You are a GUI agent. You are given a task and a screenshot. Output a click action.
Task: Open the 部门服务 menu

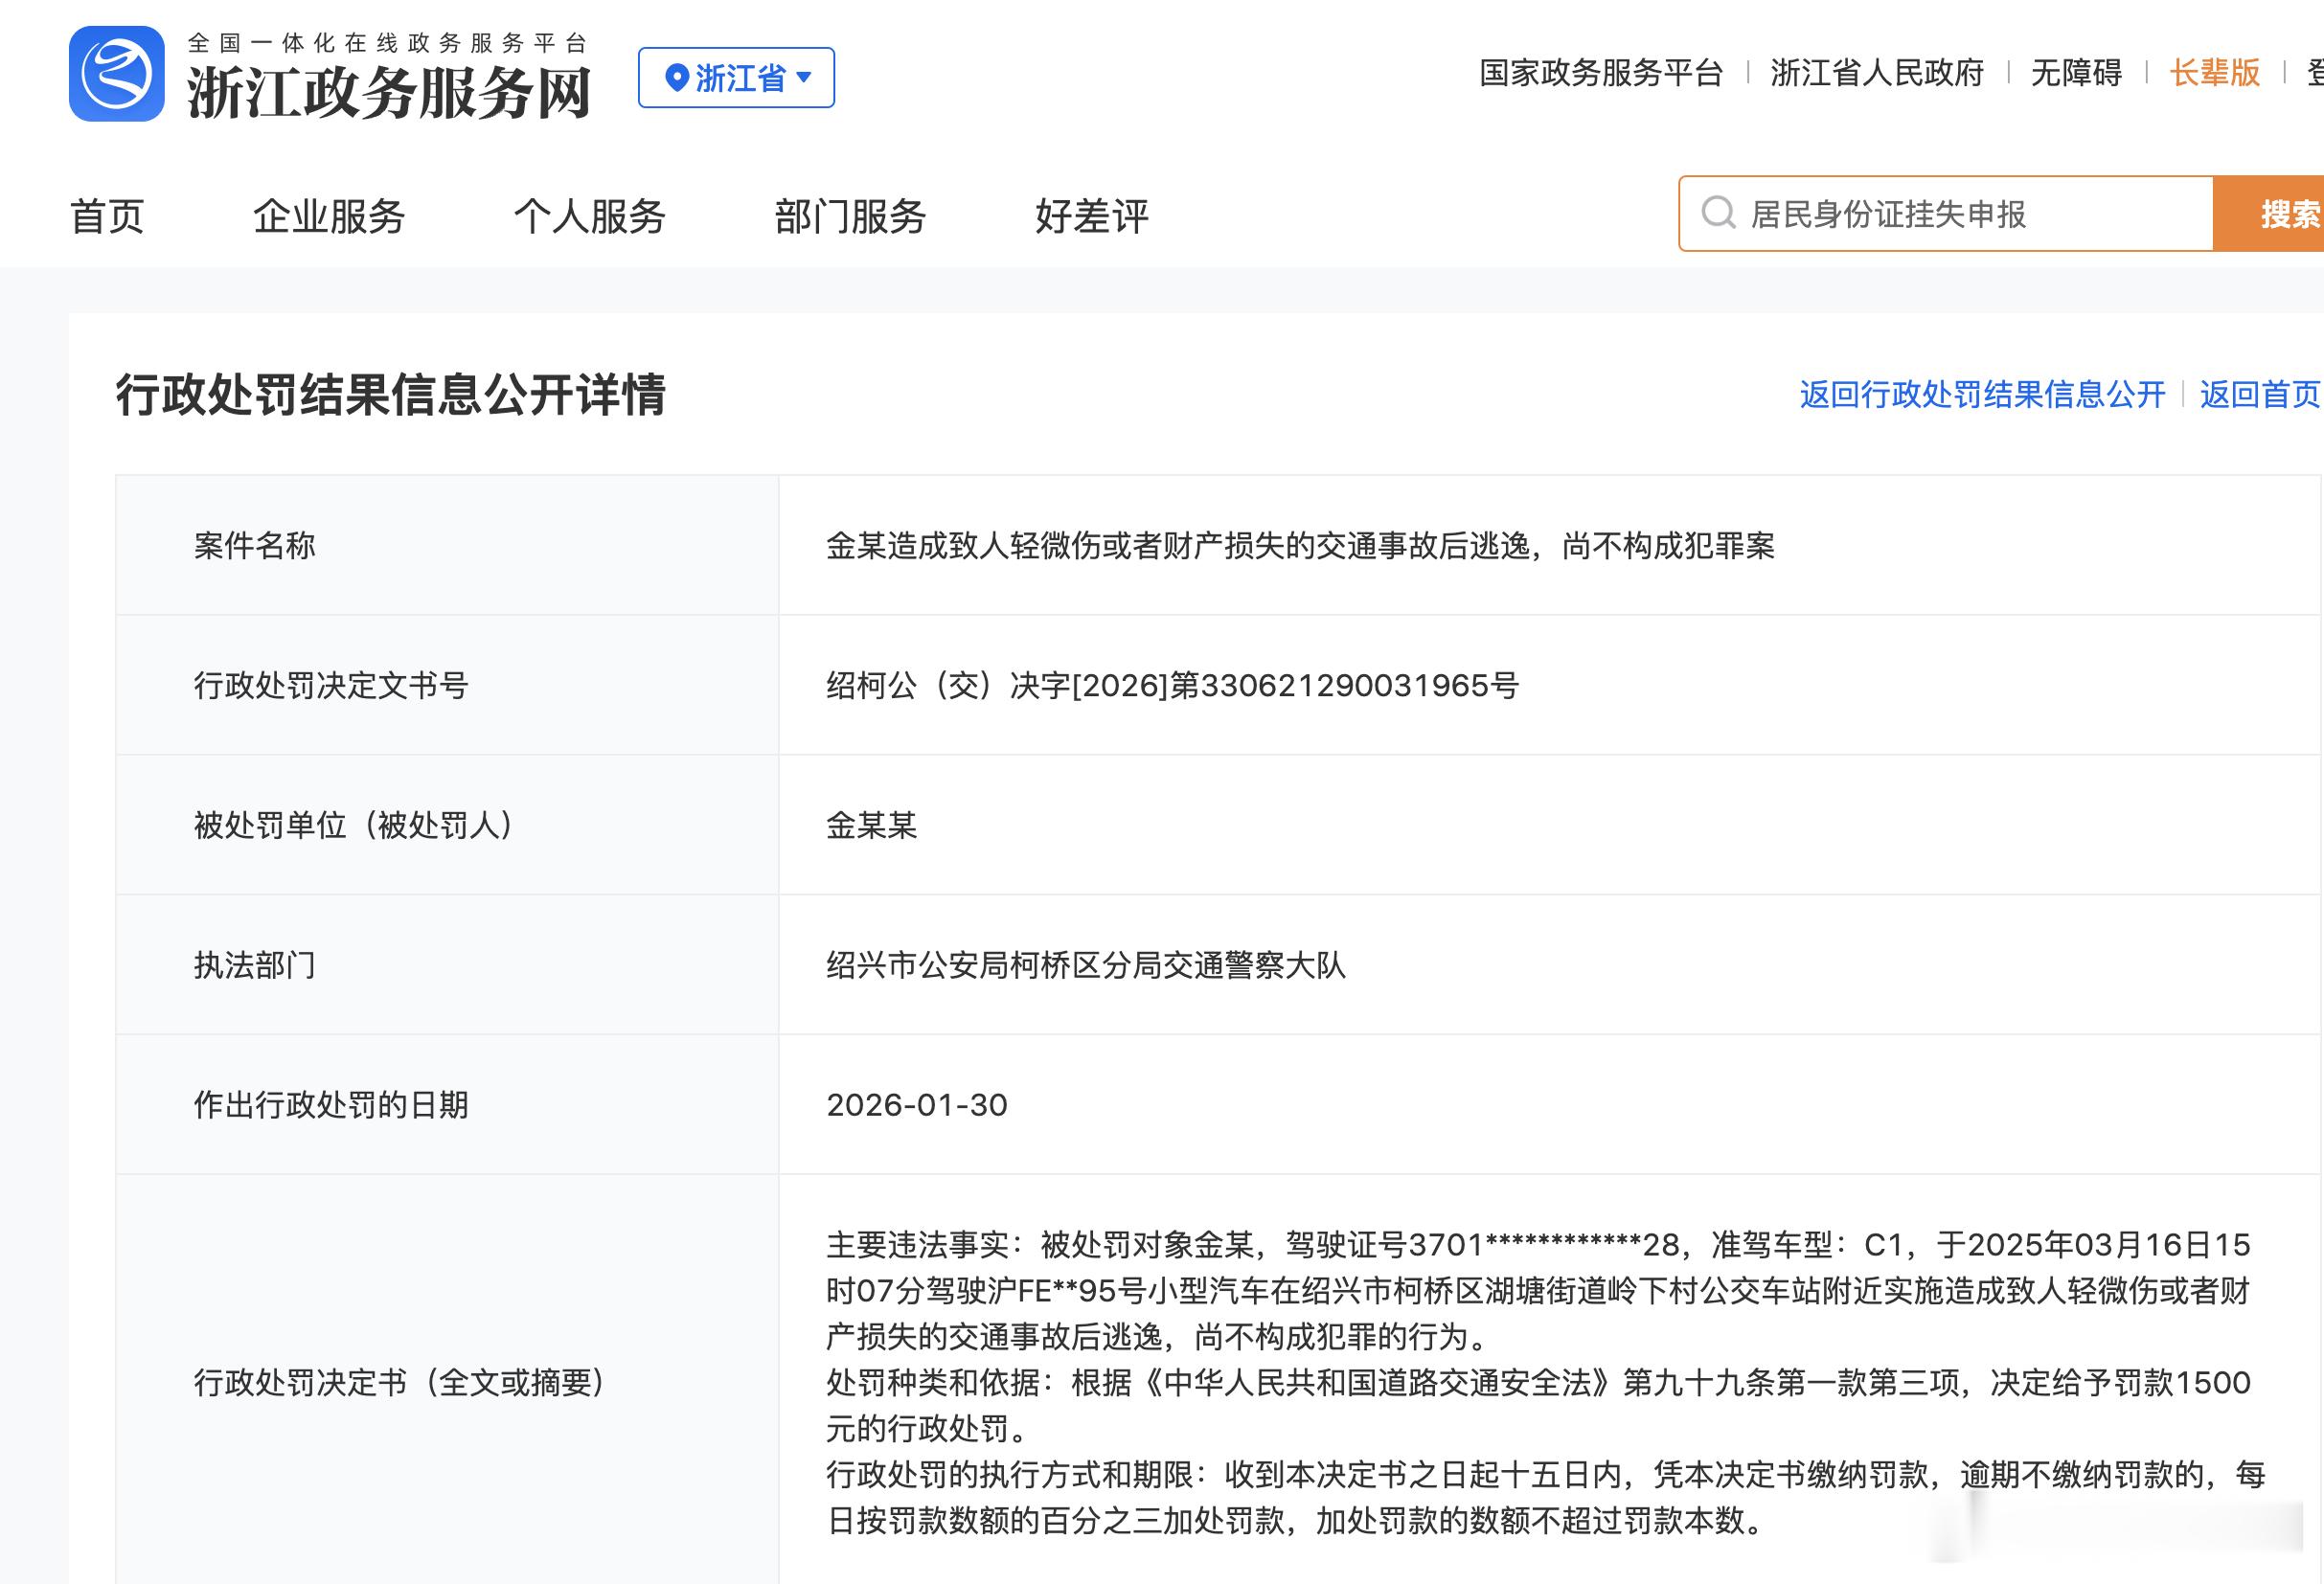tap(850, 216)
